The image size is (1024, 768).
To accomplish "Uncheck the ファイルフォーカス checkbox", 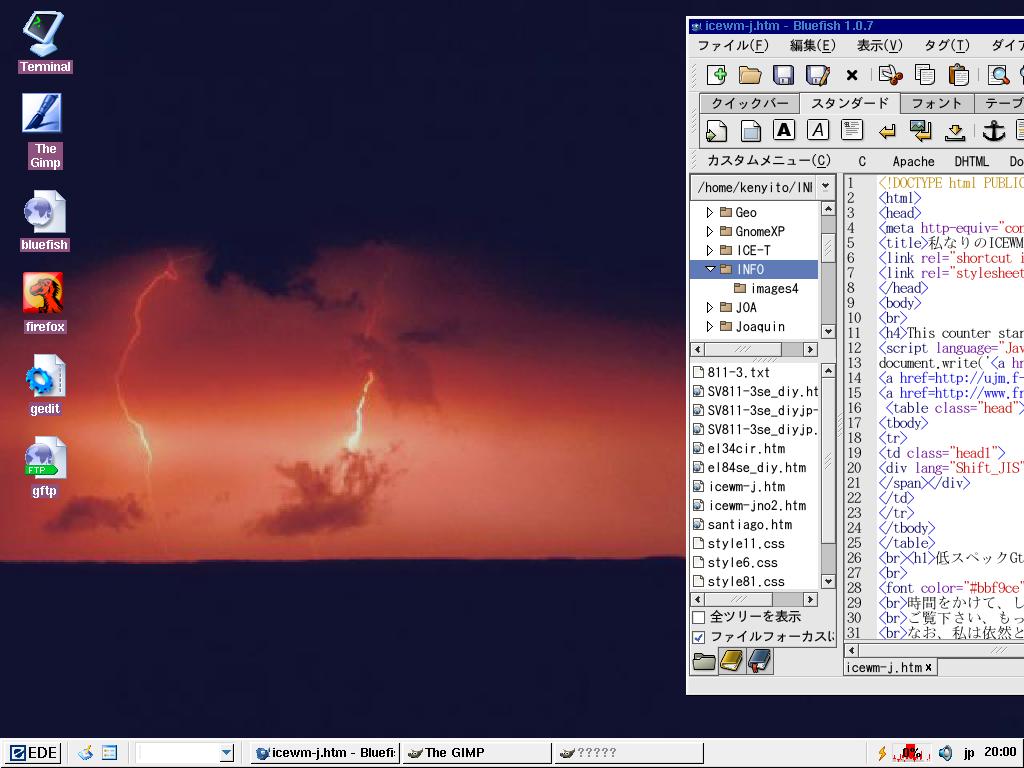I will click(699, 637).
